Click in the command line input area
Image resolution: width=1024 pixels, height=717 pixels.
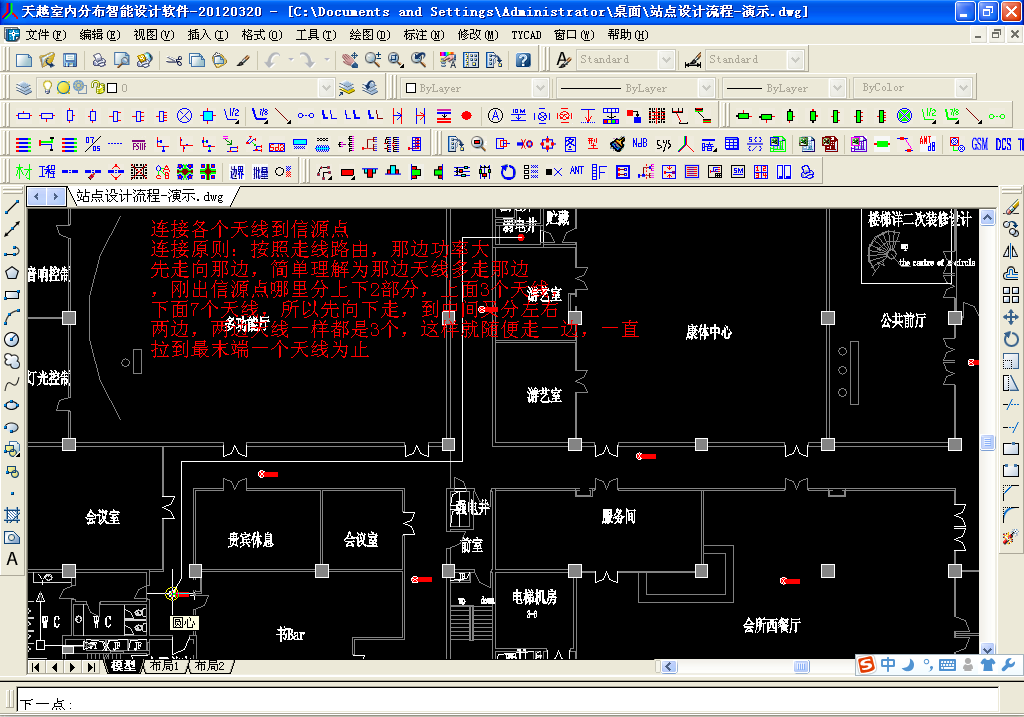point(500,703)
